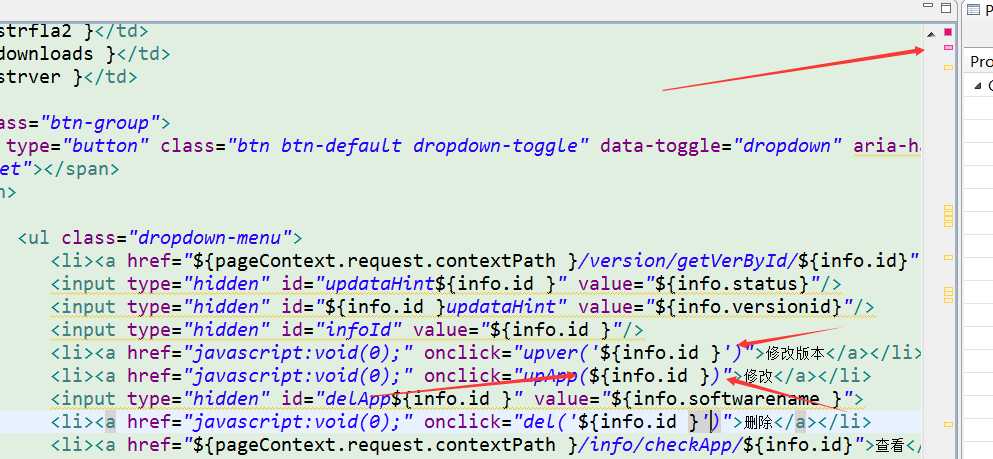Jump to the yellow warning marker beside the del onclick line
This screenshot has width=993, height=459.
point(948,424)
